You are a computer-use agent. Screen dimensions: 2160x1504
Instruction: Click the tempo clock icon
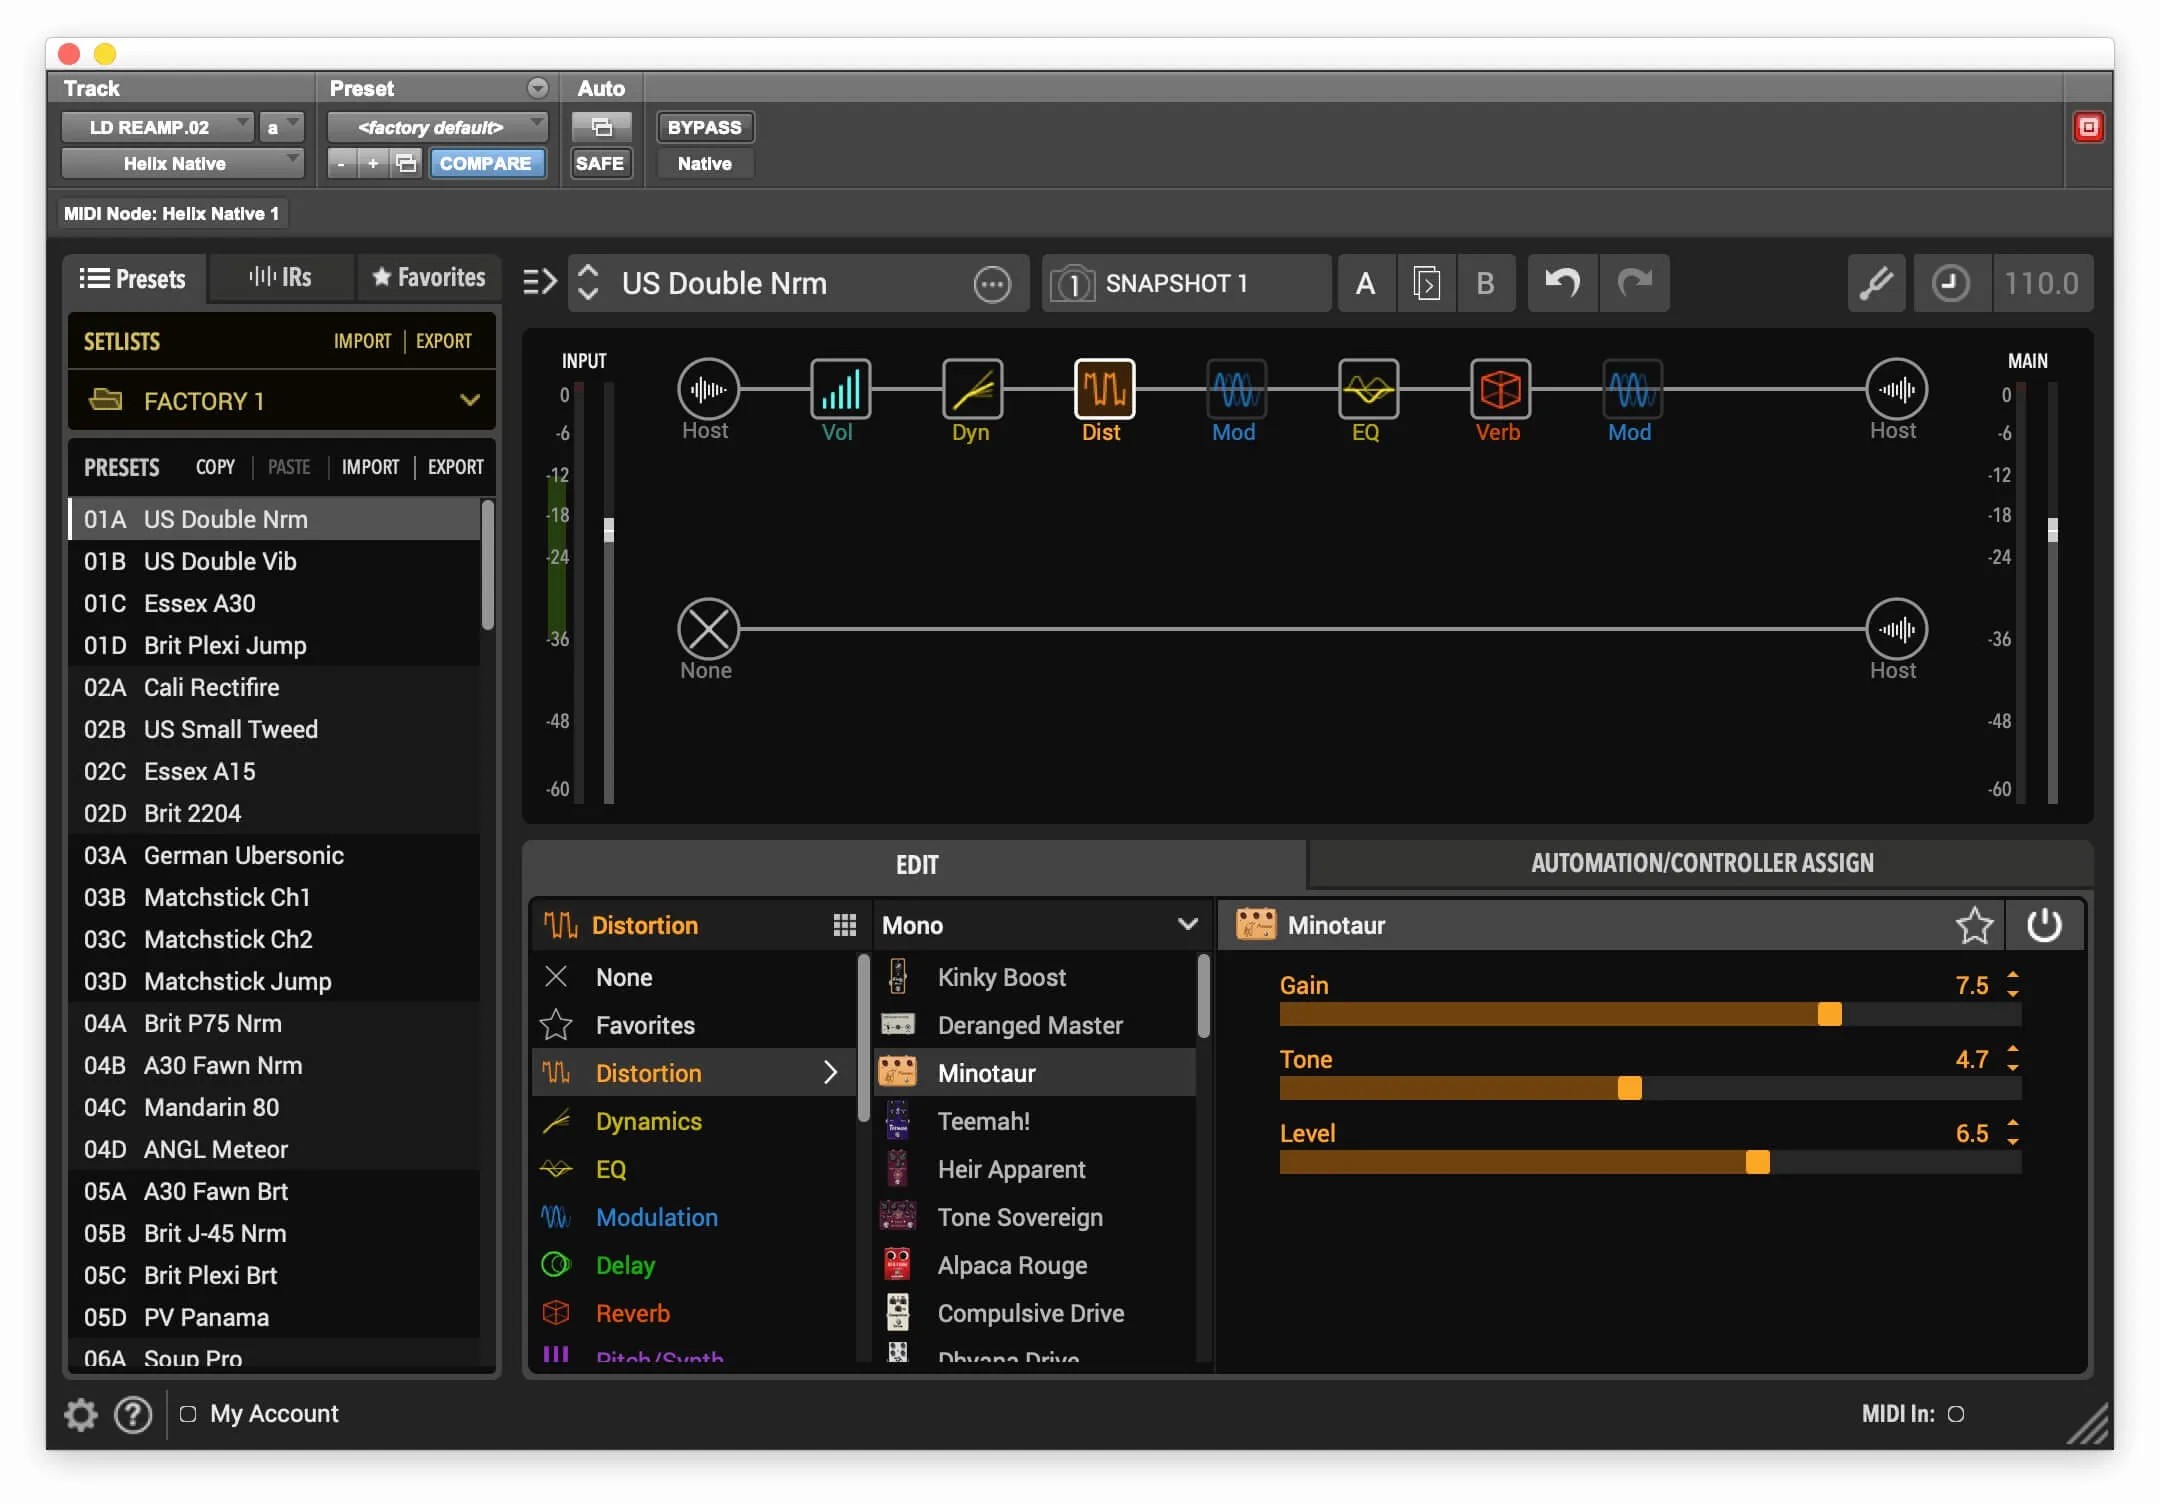pyautogui.click(x=1950, y=283)
